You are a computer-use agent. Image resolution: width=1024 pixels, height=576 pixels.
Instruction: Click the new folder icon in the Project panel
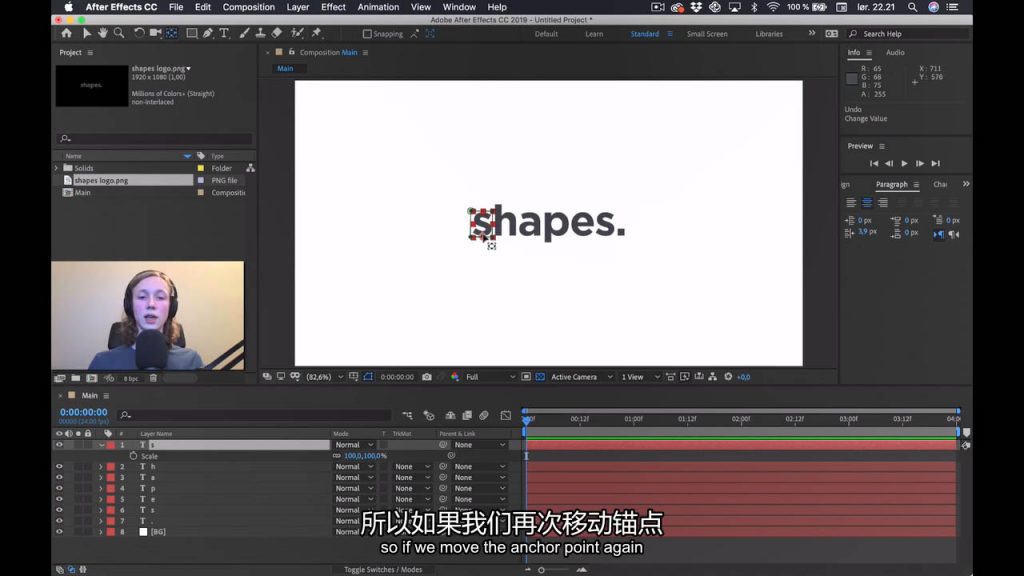[76, 378]
